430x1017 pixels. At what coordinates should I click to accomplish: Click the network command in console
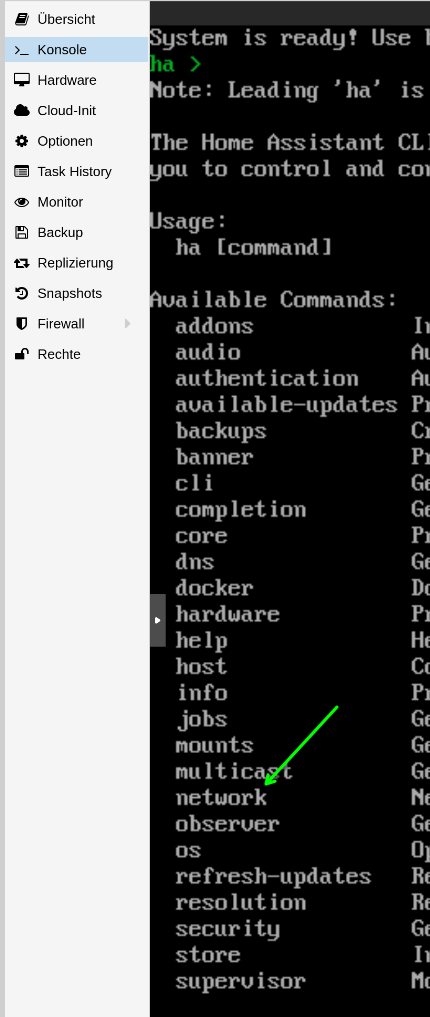[x=221, y=797]
